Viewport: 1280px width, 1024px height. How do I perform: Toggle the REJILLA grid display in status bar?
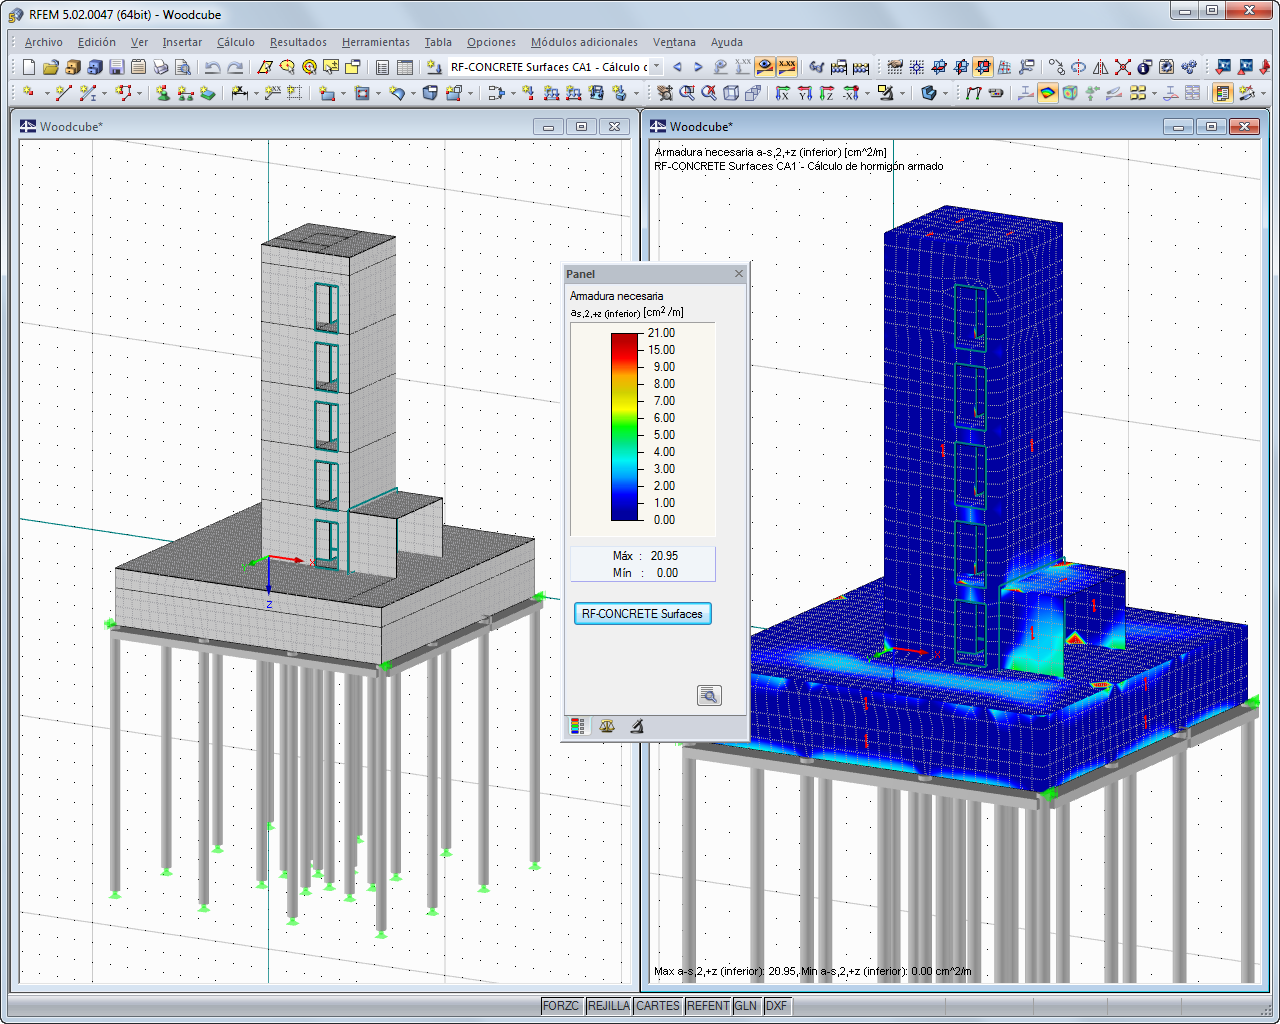point(609,1006)
